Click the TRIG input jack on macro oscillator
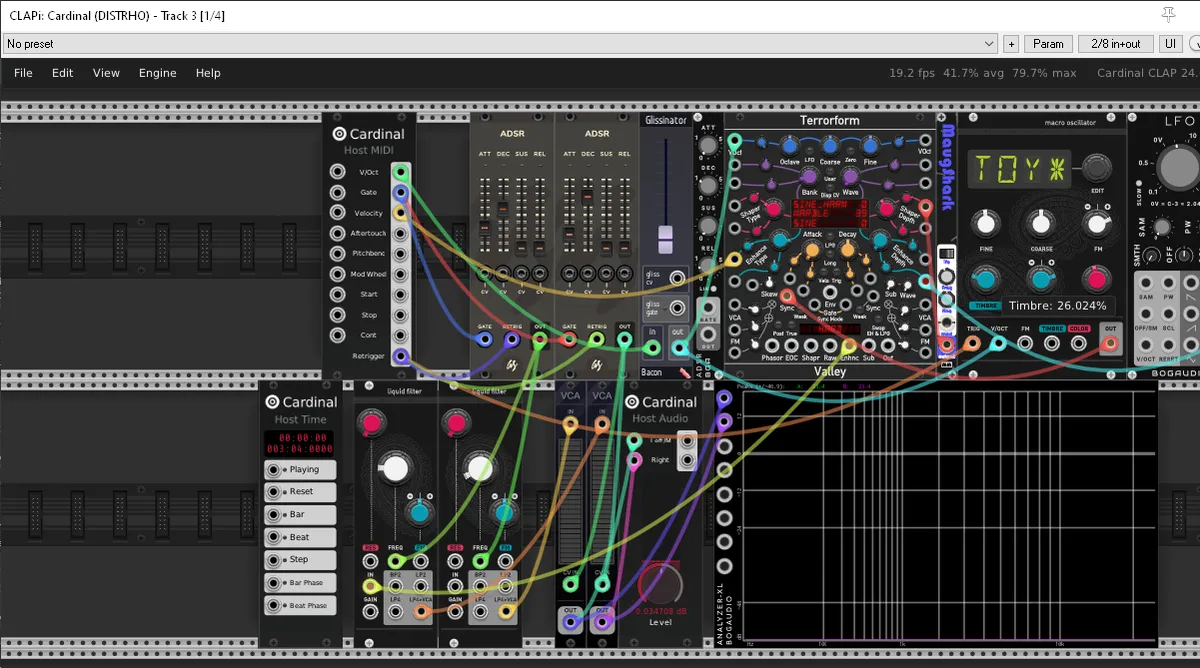The width and height of the screenshot is (1200, 668). point(973,343)
